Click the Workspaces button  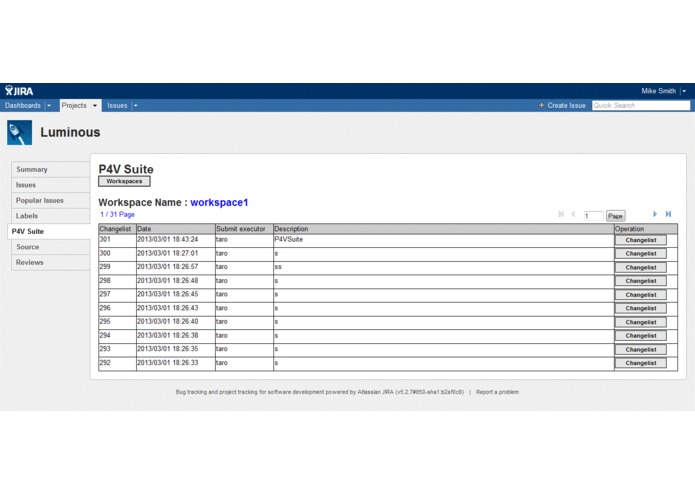point(124,181)
